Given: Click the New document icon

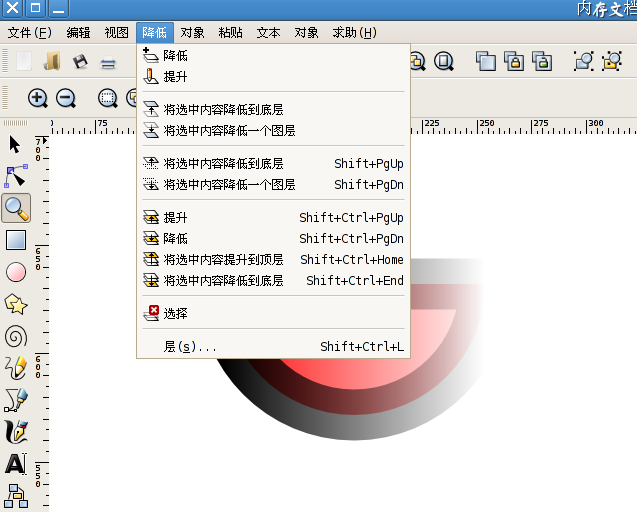Looking at the screenshot, I should pos(24,61).
